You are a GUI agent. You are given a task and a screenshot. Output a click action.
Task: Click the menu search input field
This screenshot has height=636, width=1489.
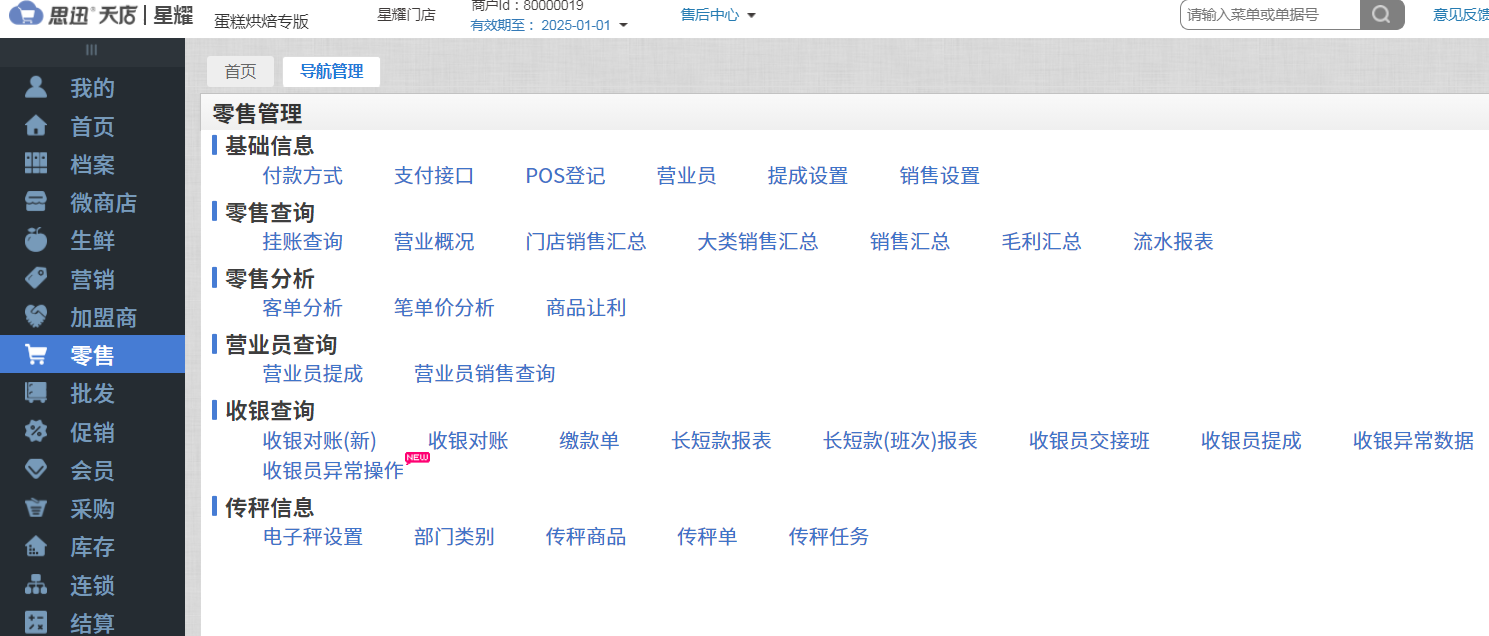(1270, 15)
